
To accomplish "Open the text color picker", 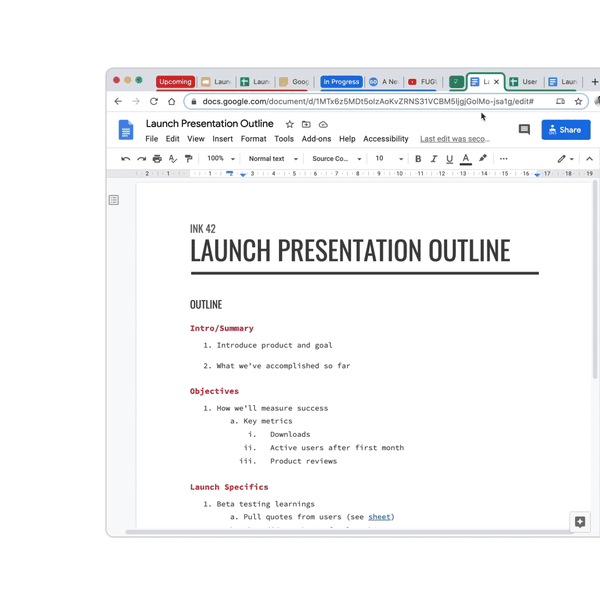I will 466,159.
